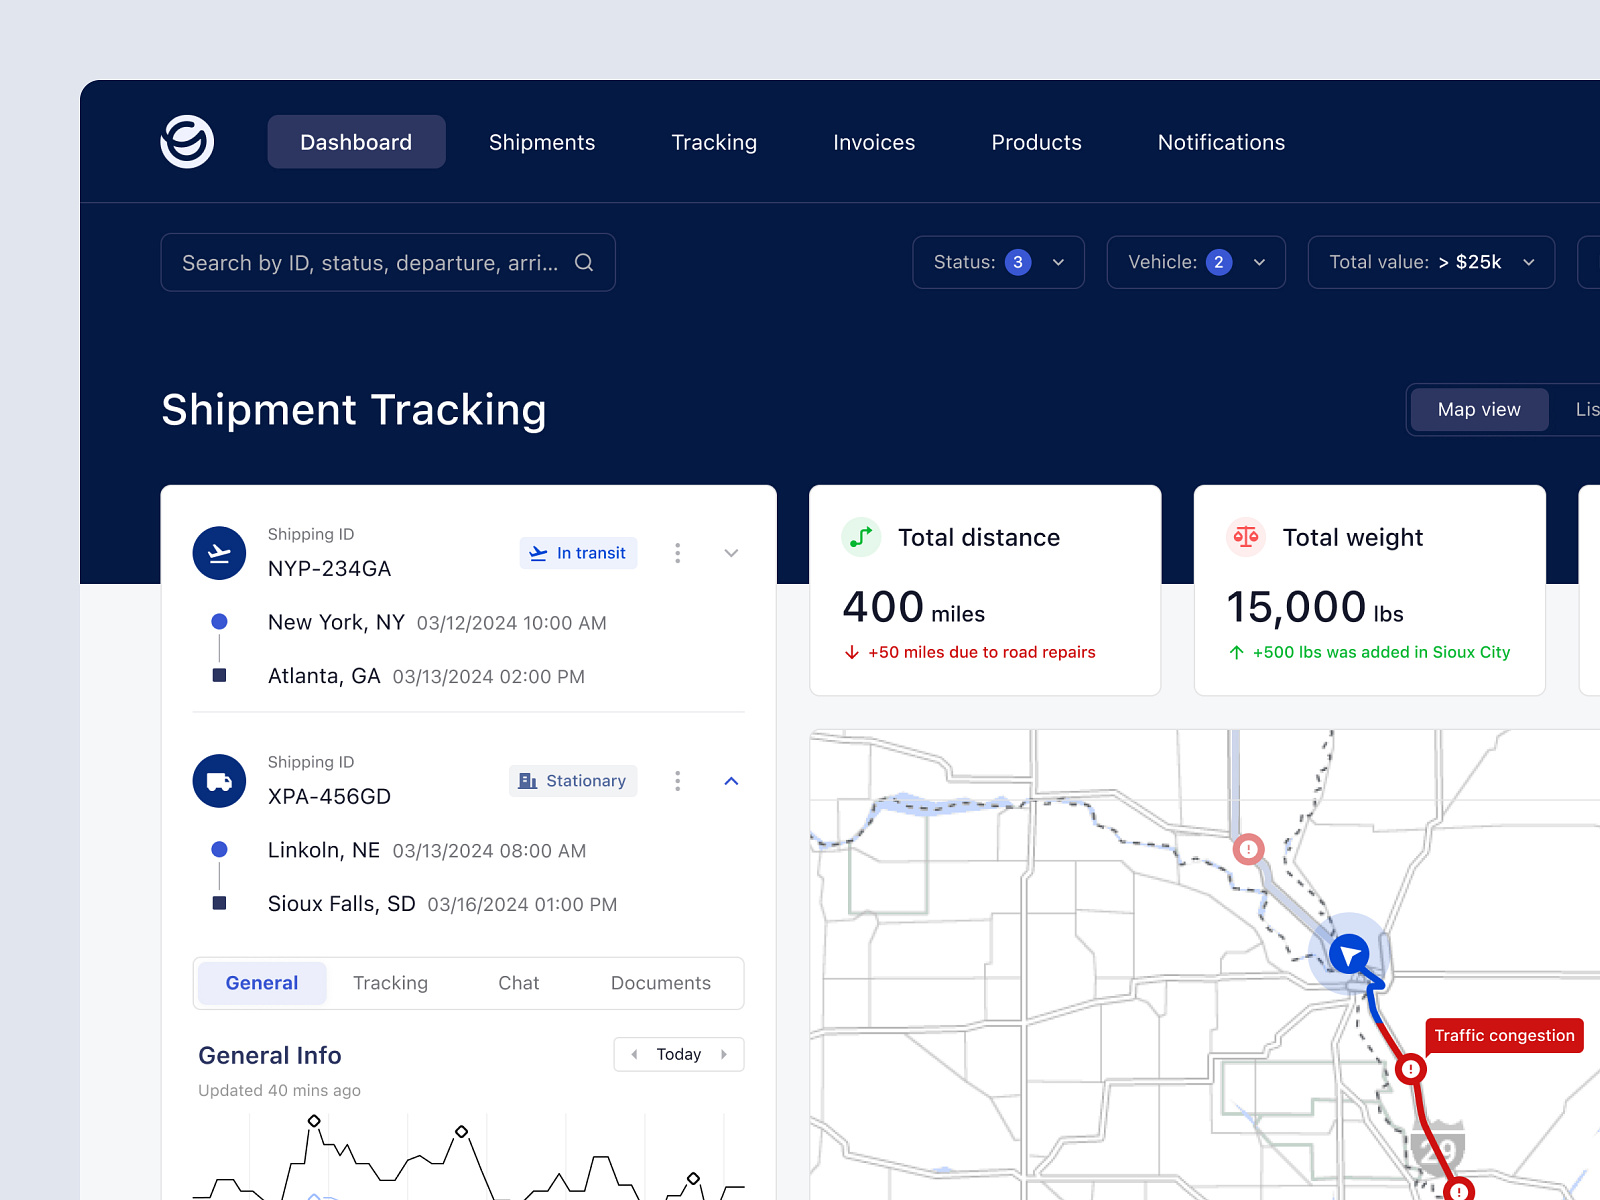1600x1200 pixels.
Task: Click the search shipments input field
Action: click(x=370, y=262)
